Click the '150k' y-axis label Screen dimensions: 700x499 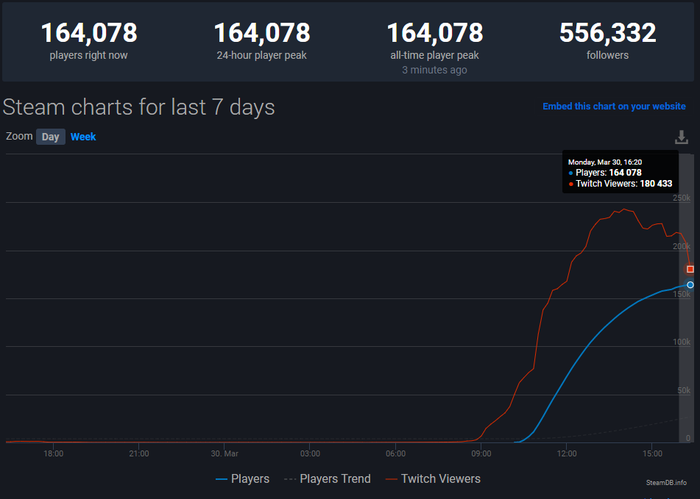682,294
